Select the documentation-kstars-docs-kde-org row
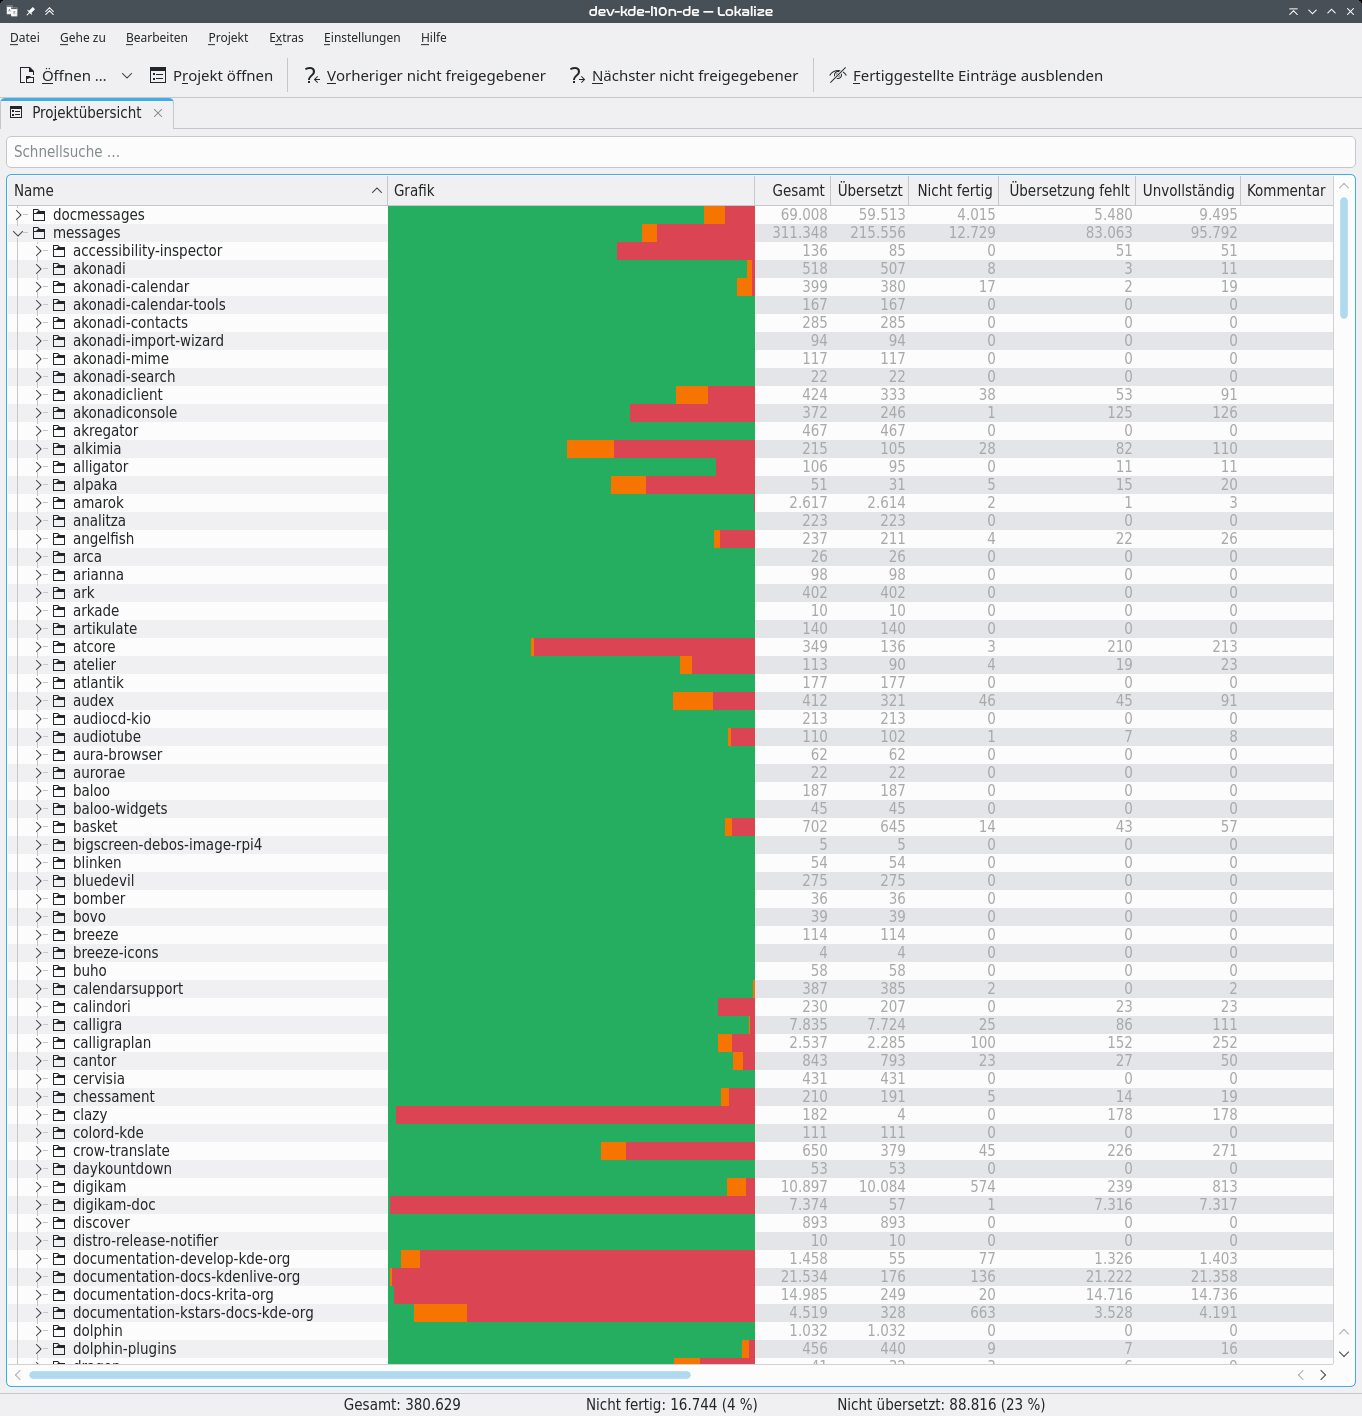The width and height of the screenshot is (1362, 1416). tap(670, 1313)
